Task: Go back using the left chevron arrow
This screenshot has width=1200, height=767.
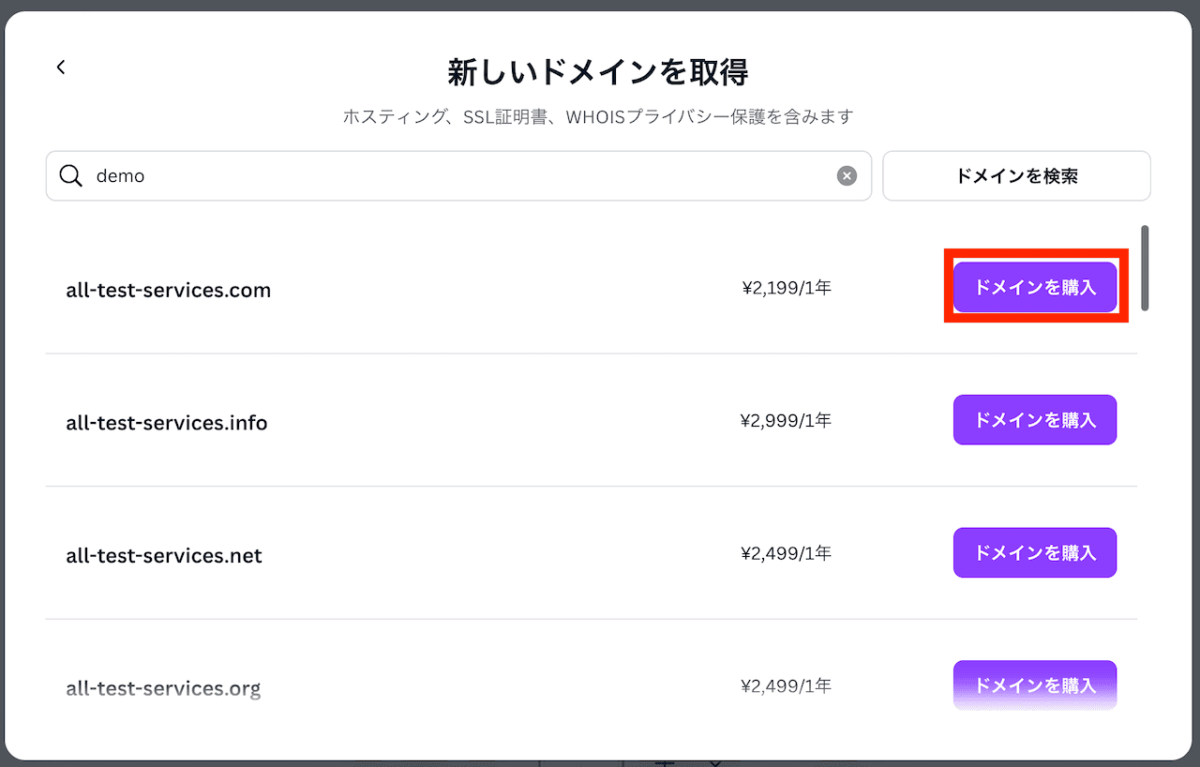Action: pyautogui.click(x=61, y=67)
